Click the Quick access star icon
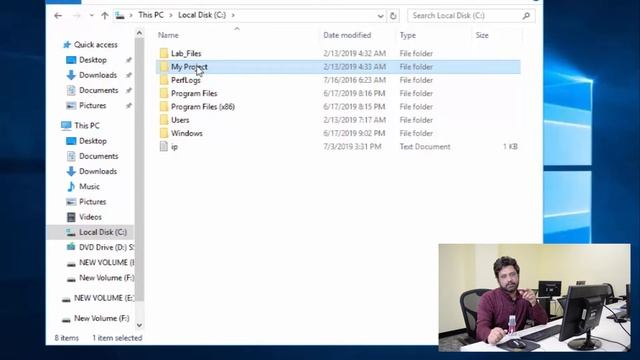The image size is (640, 360). tap(67, 44)
